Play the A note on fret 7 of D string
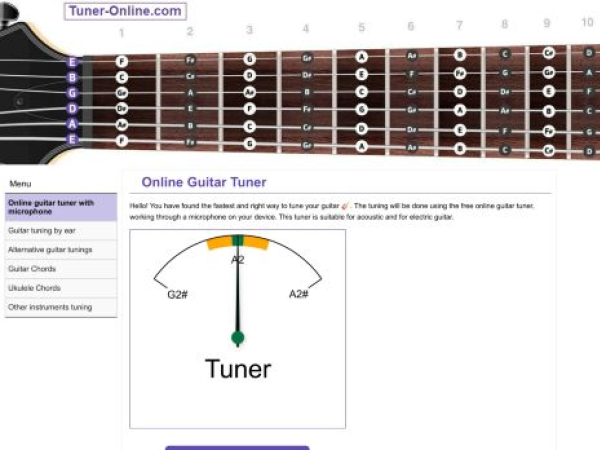The height and width of the screenshot is (450, 600). [460, 111]
